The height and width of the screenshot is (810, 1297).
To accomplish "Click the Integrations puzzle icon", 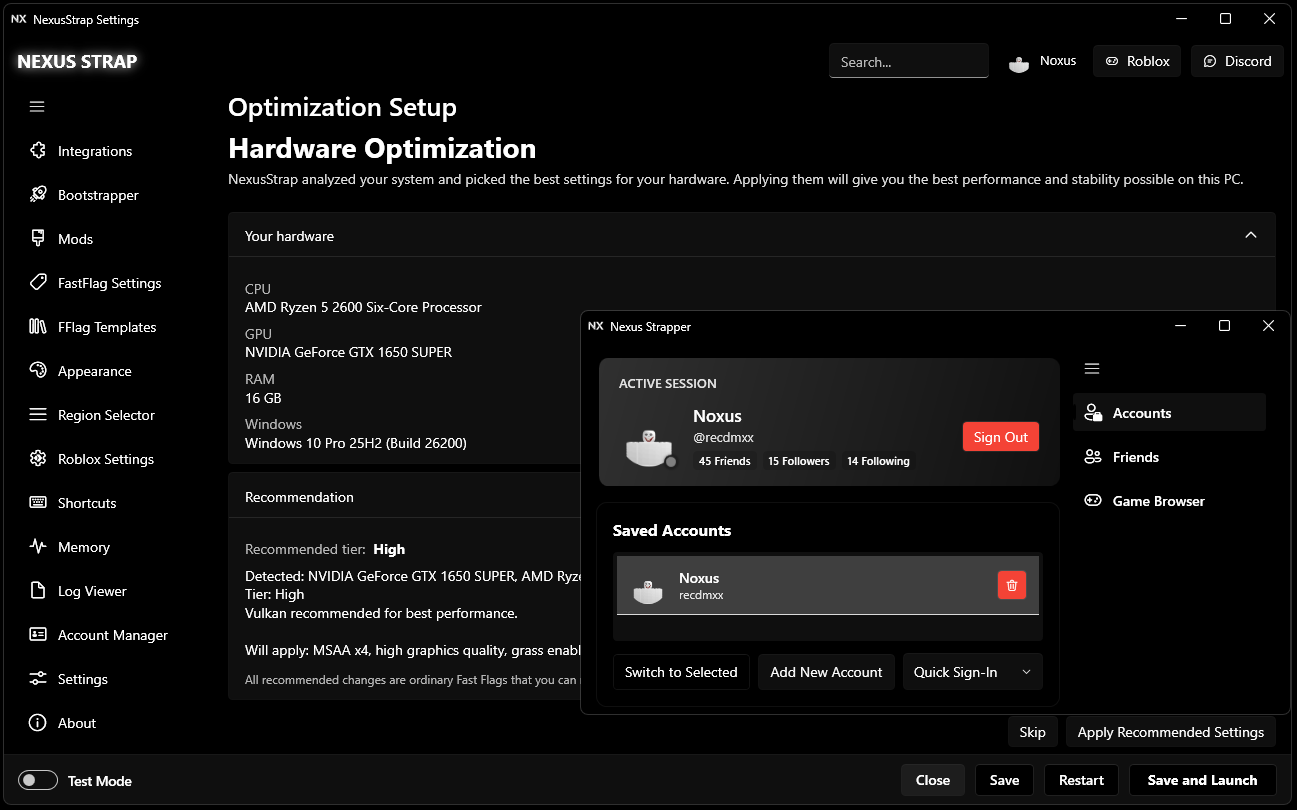I will (38, 151).
